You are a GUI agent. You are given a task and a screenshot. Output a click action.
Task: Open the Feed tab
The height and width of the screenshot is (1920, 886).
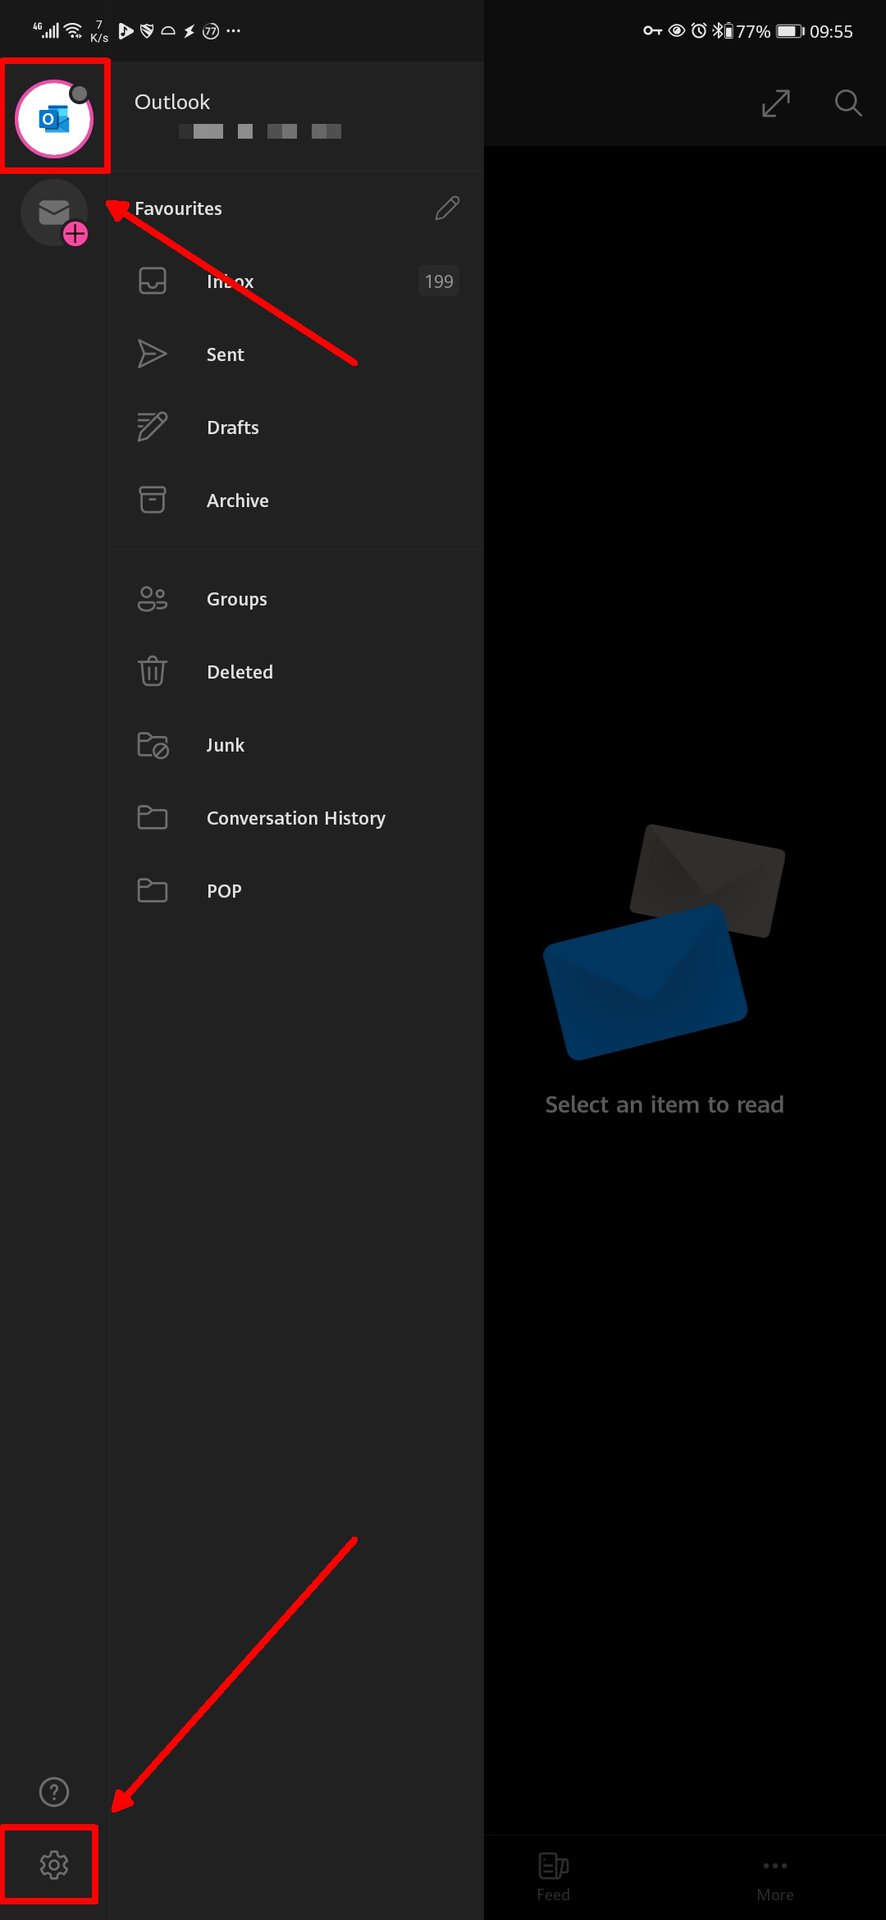coord(553,1876)
